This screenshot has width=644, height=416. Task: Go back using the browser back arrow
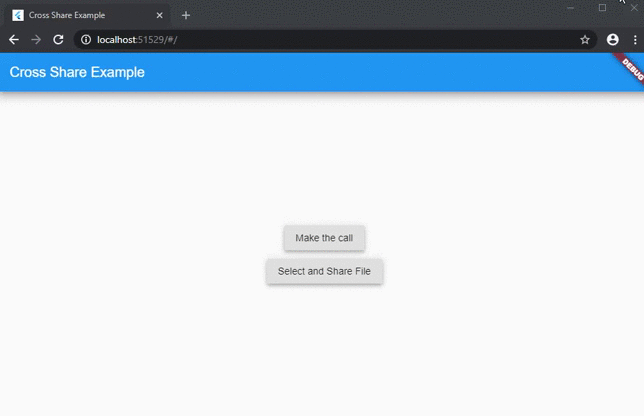pyautogui.click(x=14, y=39)
